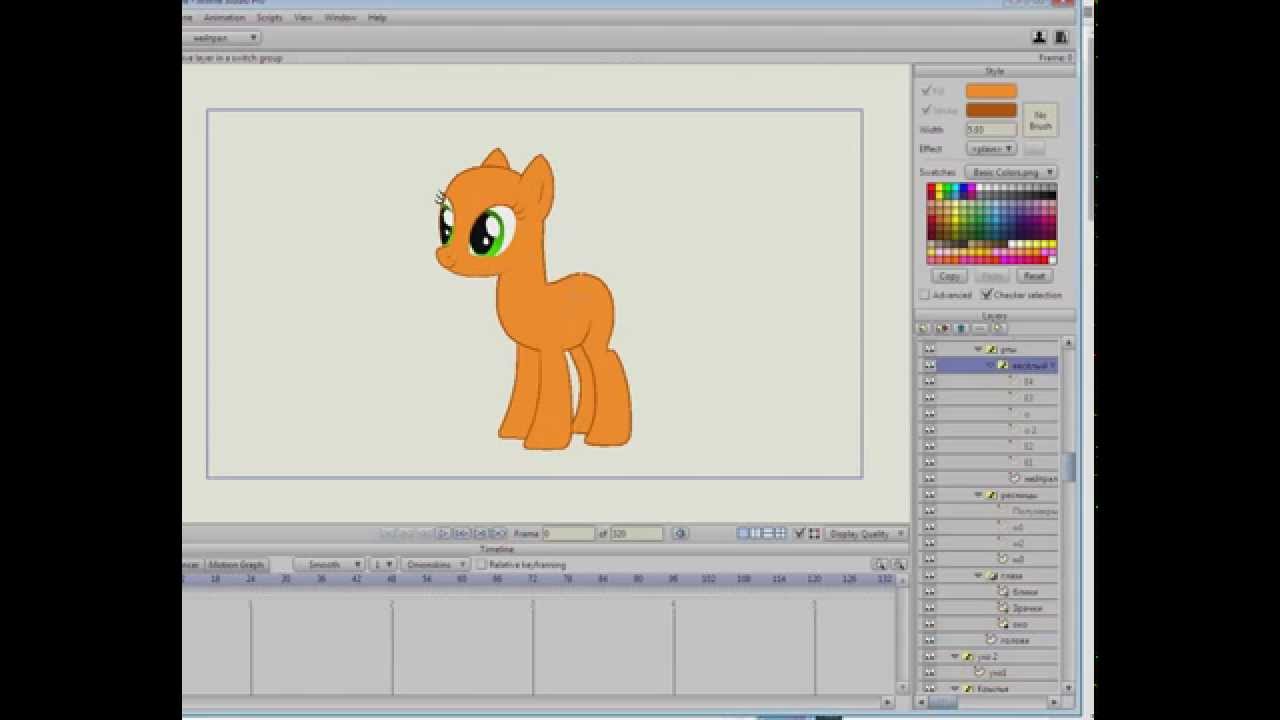Click the timeline zoom out icon

(897, 565)
